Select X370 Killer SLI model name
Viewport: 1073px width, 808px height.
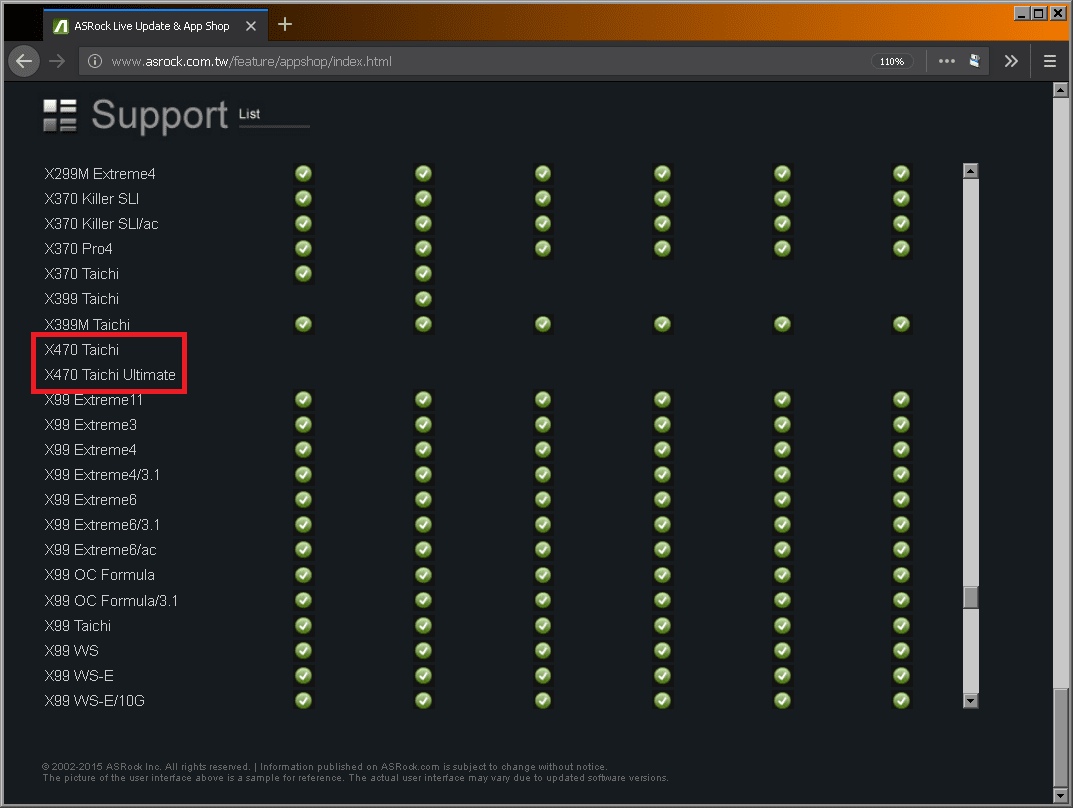(x=92, y=199)
